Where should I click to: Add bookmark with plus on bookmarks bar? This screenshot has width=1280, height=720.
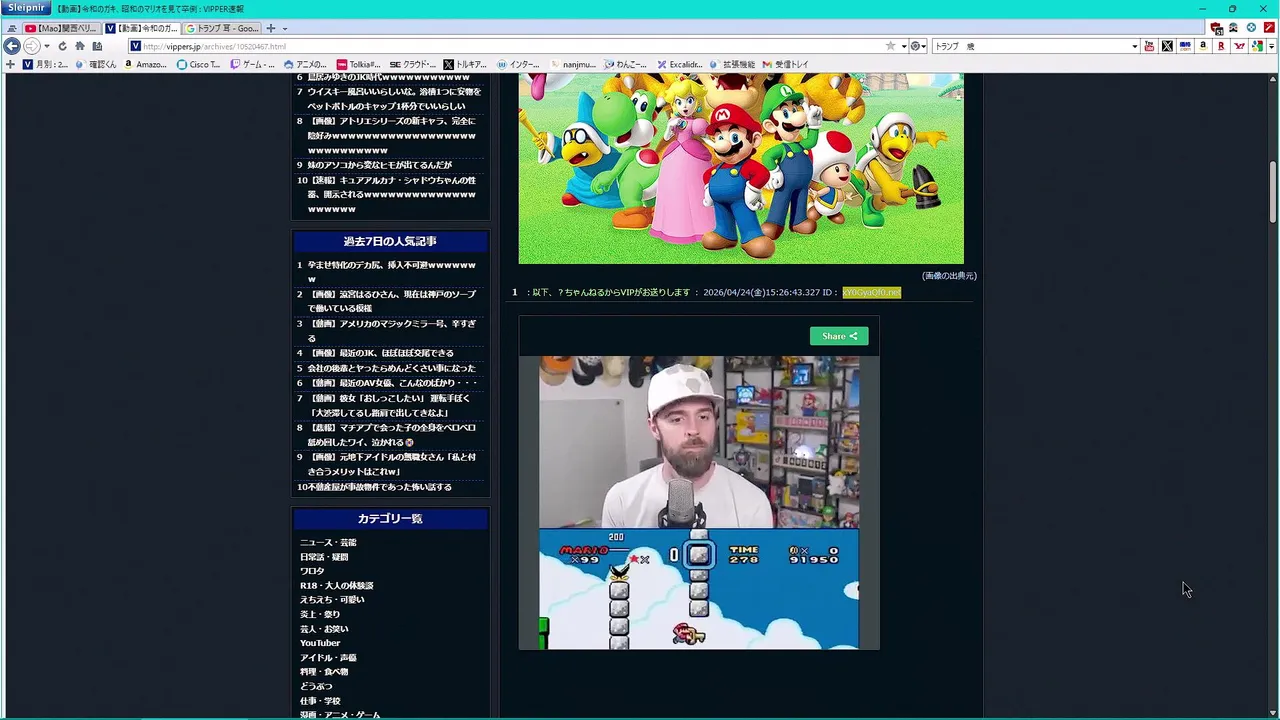pyautogui.click(x=10, y=64)
